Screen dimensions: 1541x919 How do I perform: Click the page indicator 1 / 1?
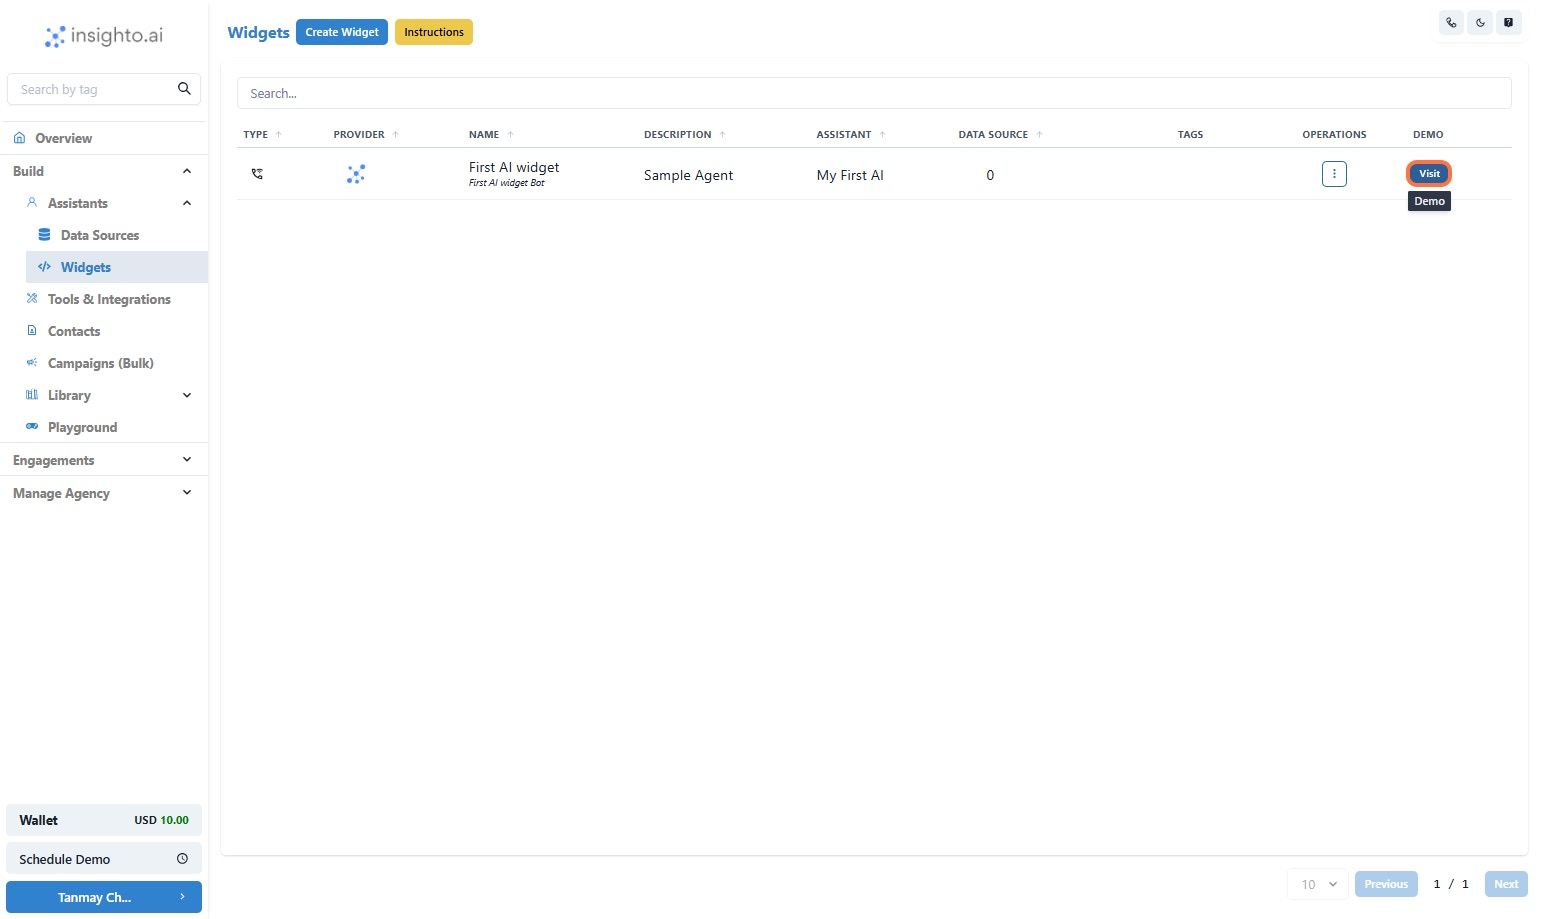tap(1451, 884)
